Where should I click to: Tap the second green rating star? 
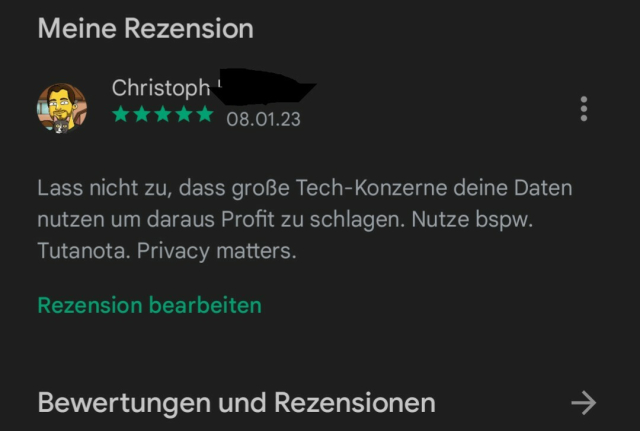[142, 114]
